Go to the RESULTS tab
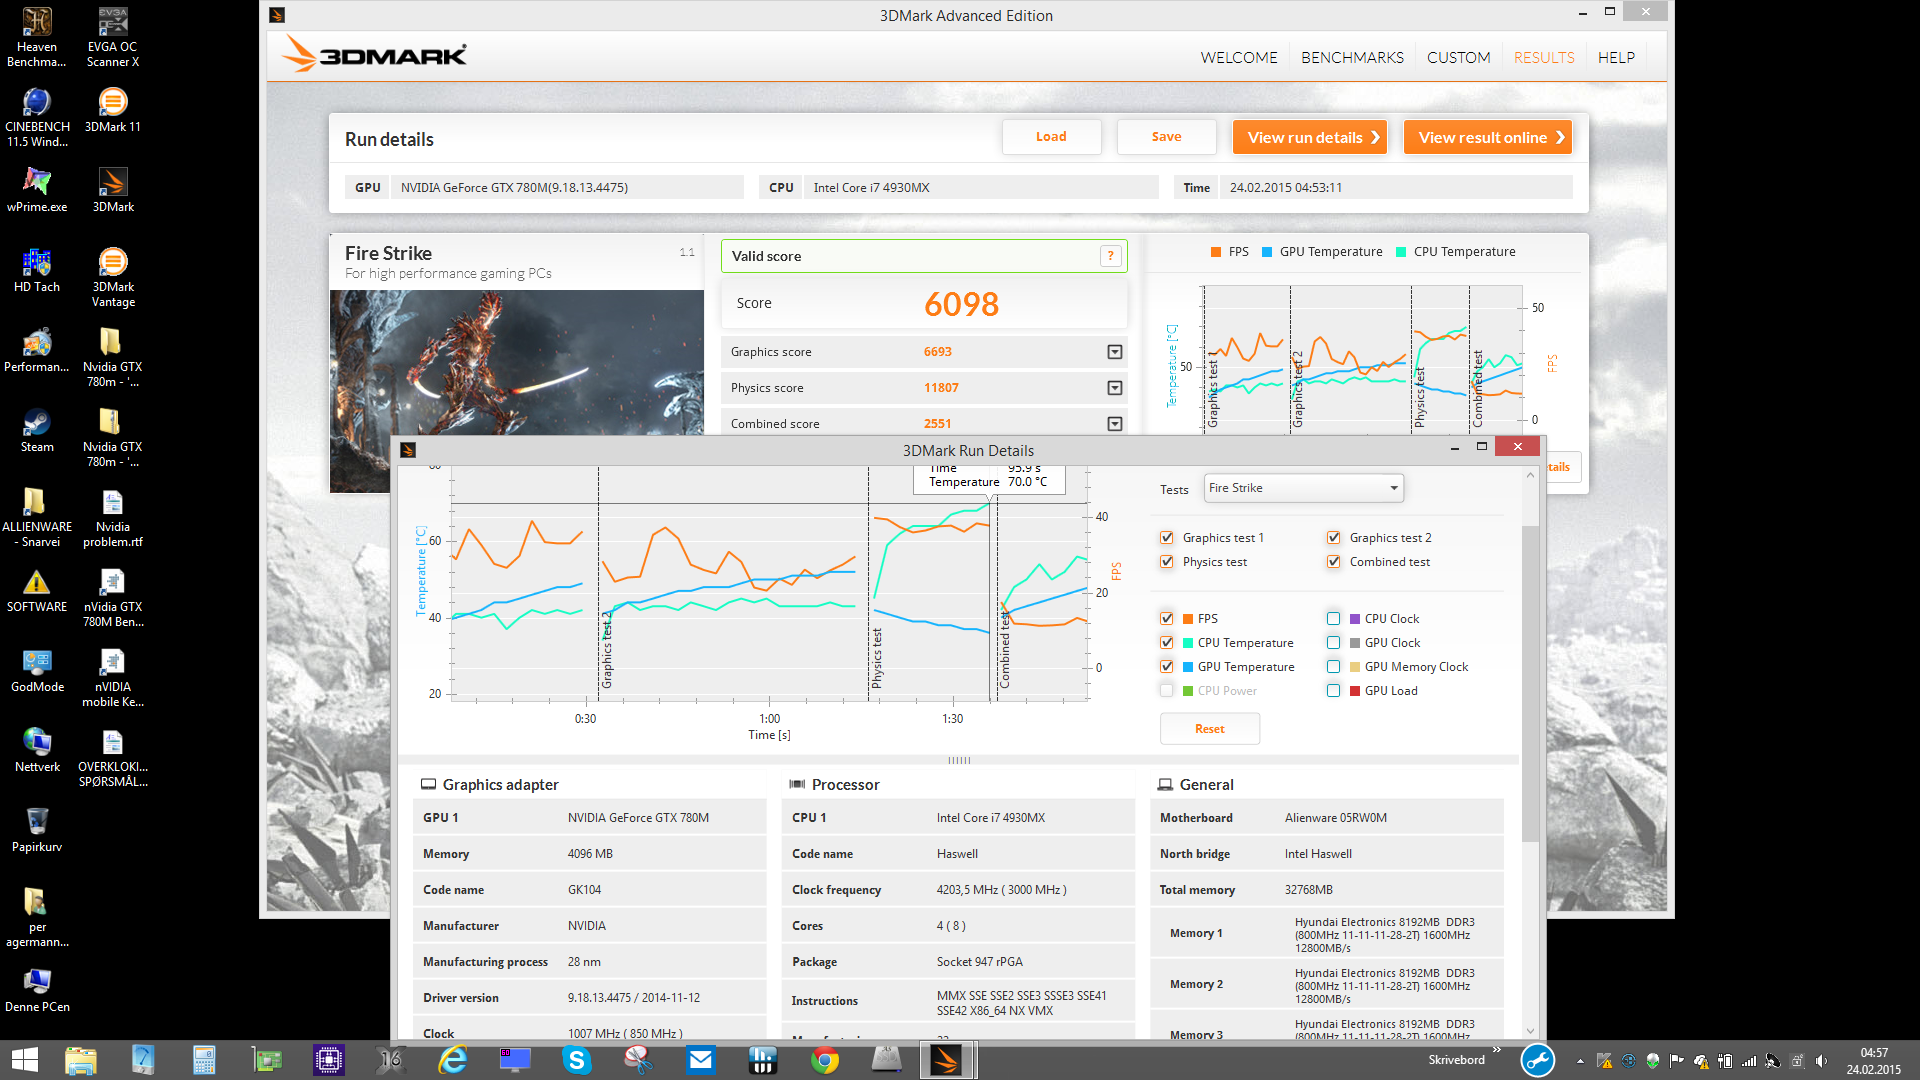1920x1080 pixels. point(1544,58)
